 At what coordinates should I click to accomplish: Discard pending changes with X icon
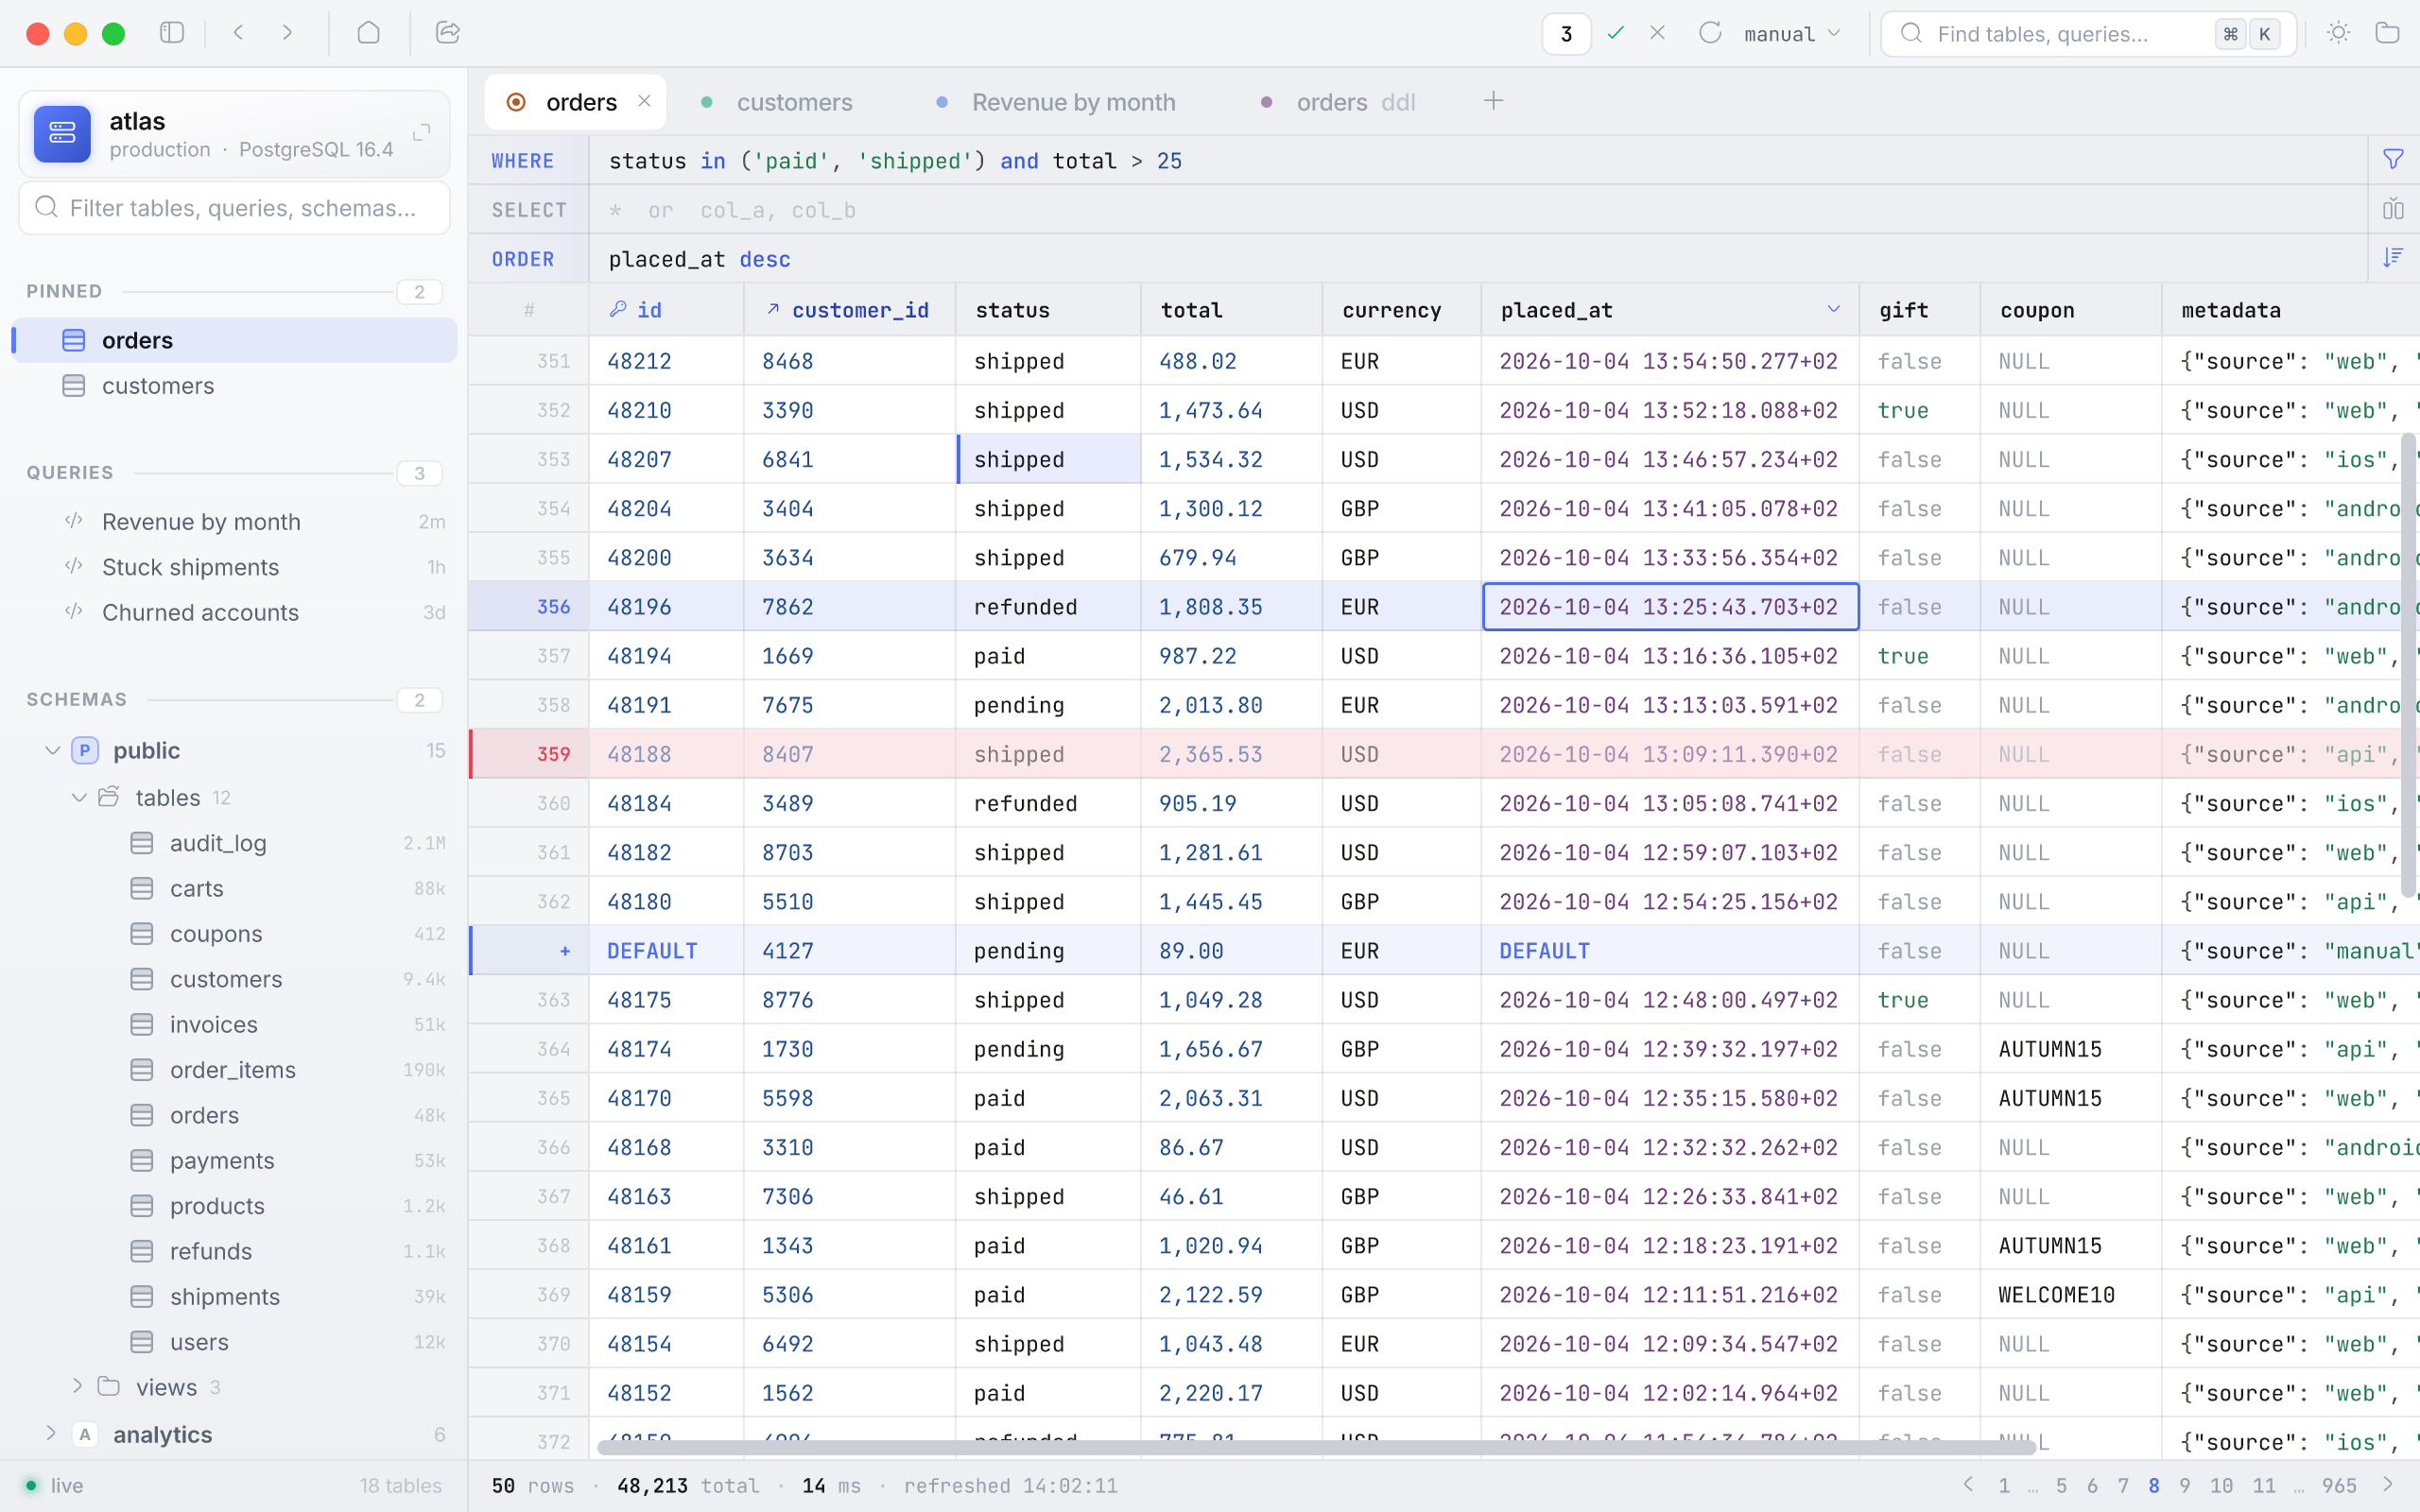(1657, 33)
